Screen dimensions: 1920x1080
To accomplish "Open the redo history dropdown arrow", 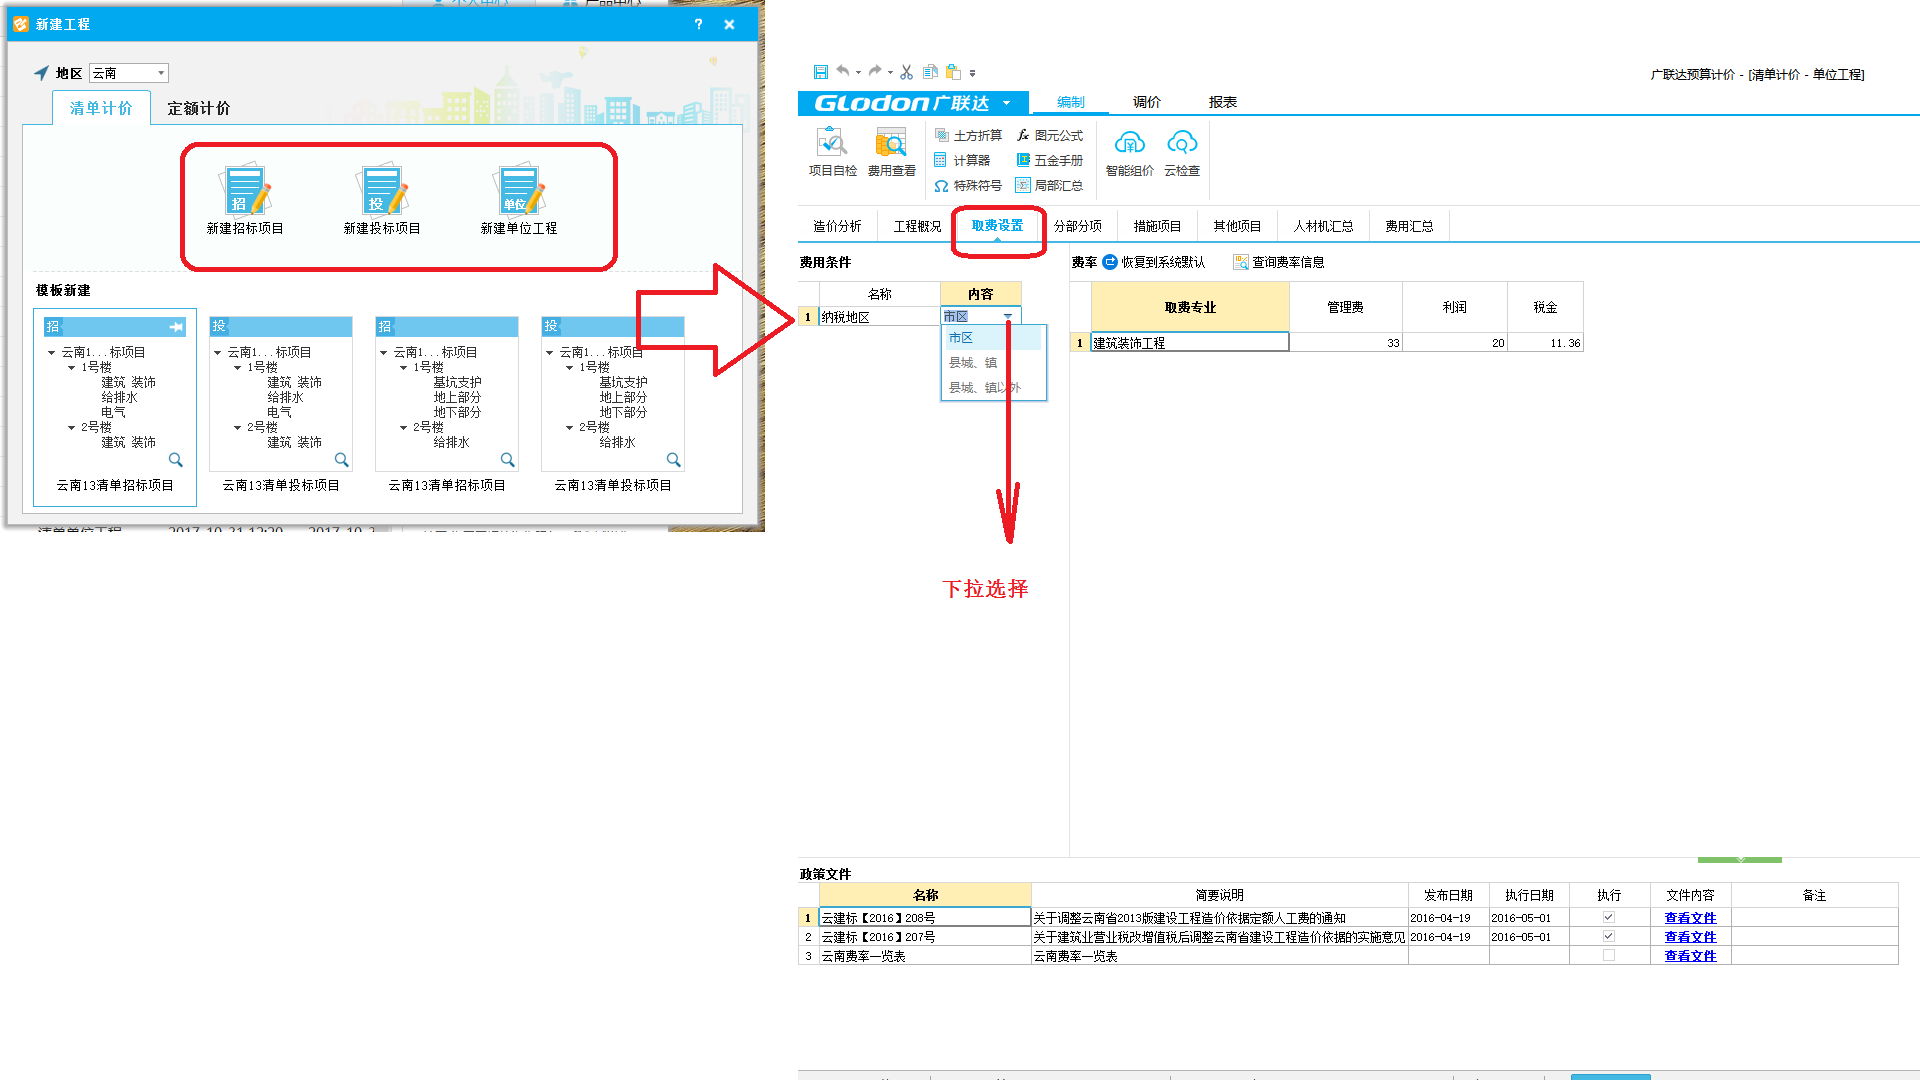I will click(x=890, y=72).
